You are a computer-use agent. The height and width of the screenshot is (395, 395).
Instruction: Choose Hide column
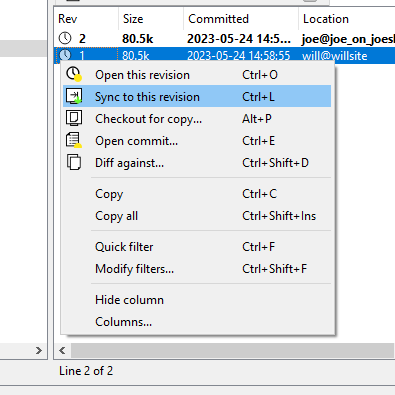pos(197,300)
